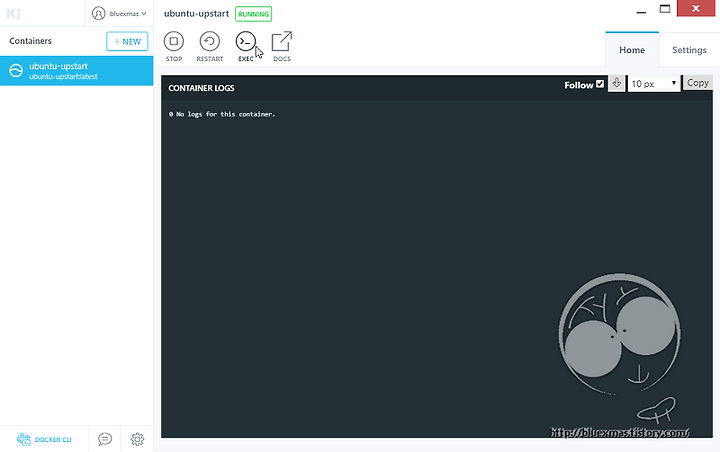
Task: Open preferences via the gear icon
Action: pyautogui.click(x=137, y=439)
